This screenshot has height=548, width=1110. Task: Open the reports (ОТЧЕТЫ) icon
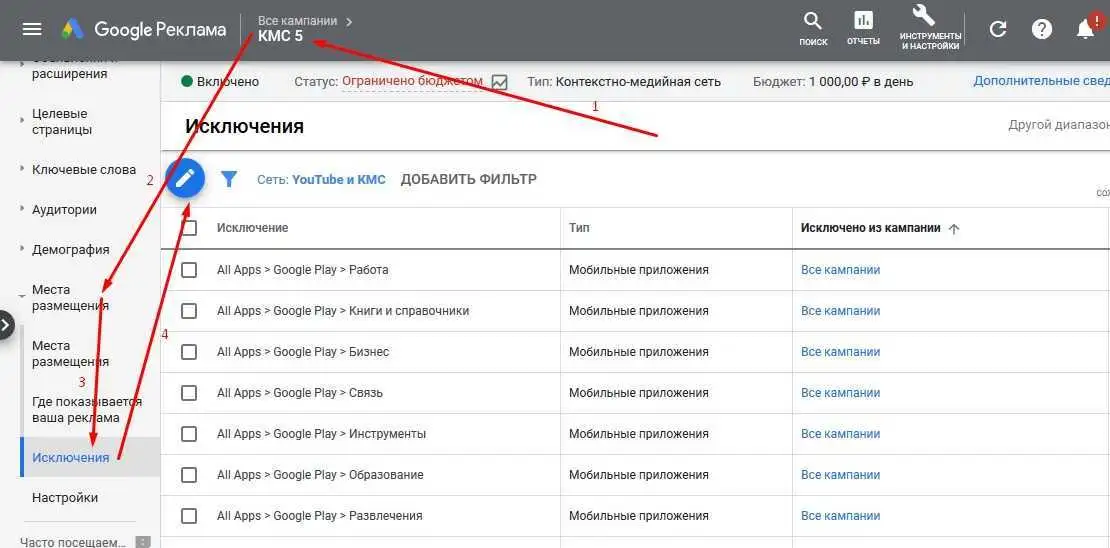click(x=863, y=28)
